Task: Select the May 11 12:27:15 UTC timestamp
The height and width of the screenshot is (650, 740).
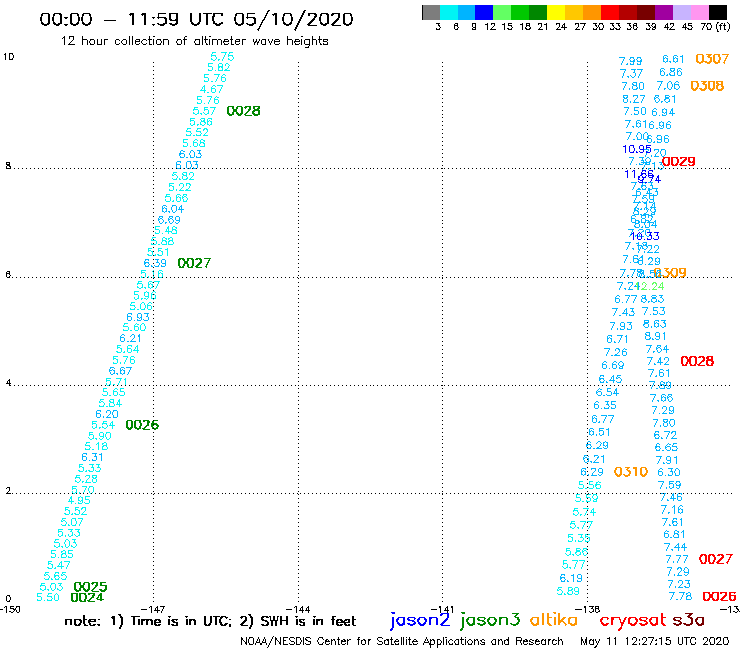Action: click(x=655, y=641)
